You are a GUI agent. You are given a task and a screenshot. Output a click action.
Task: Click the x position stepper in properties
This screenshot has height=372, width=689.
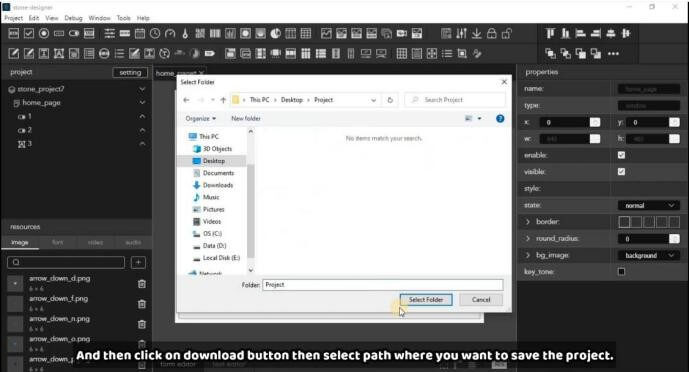595,122
